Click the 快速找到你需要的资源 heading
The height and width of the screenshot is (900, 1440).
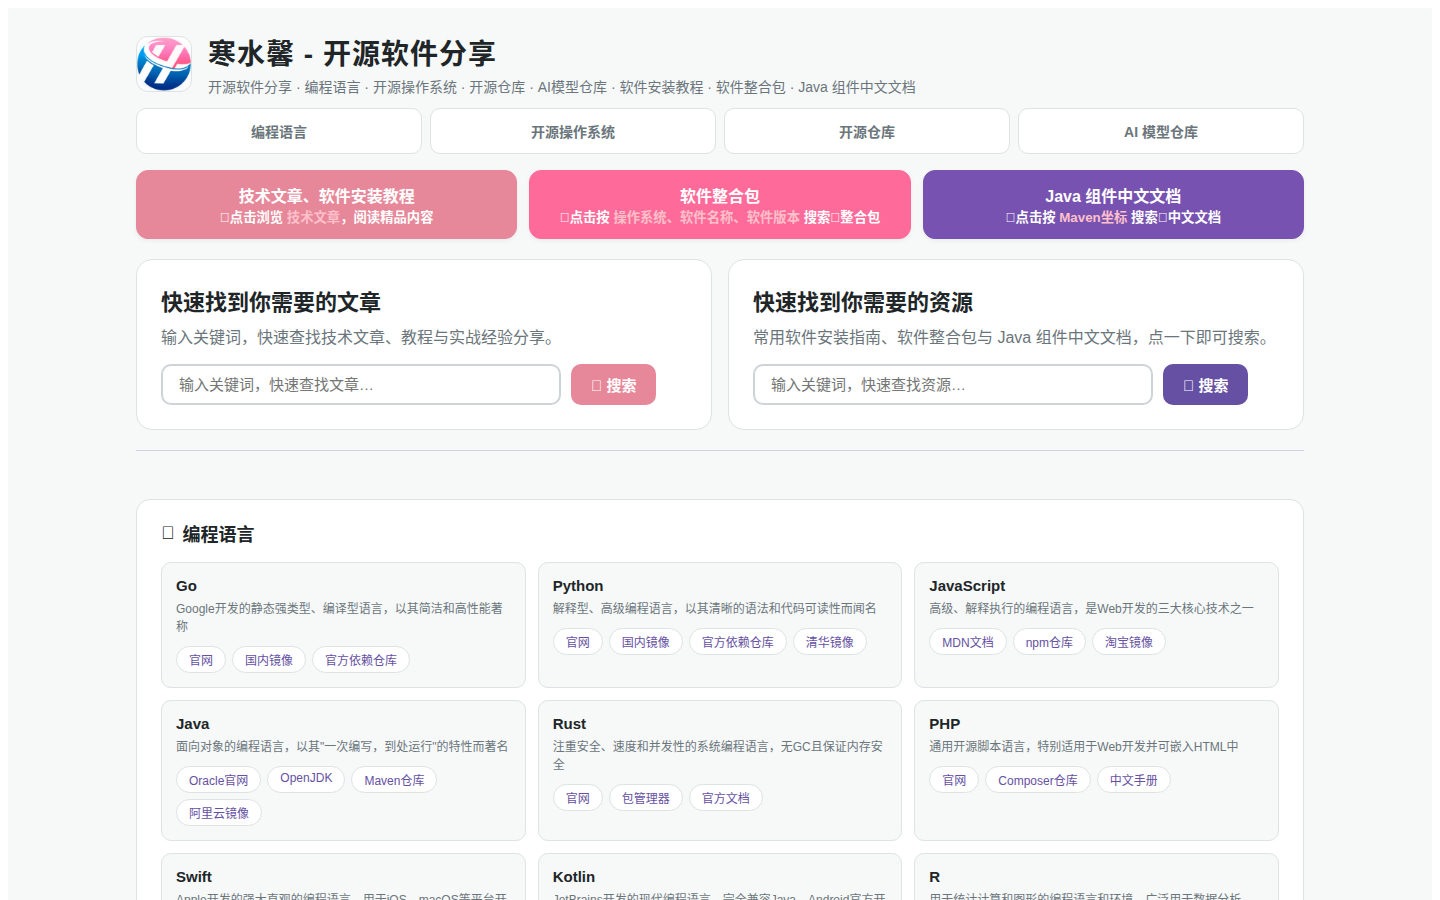pyautogui.click(x=863, y=302)
